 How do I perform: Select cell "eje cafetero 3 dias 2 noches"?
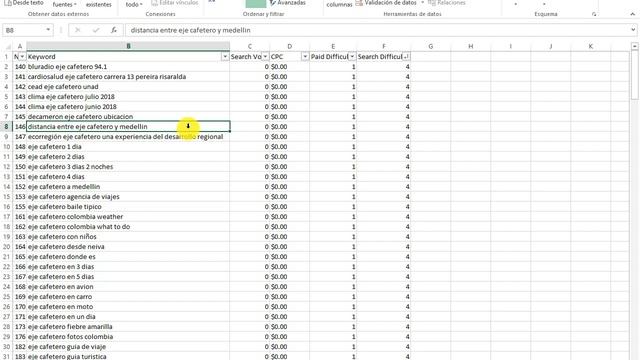[128, 167]
